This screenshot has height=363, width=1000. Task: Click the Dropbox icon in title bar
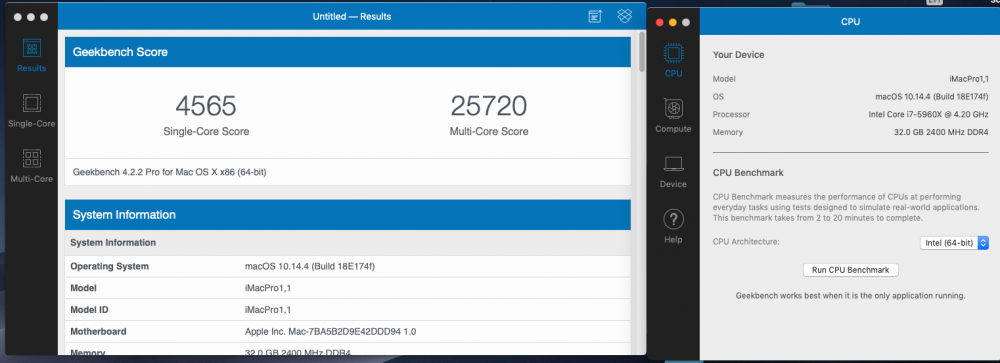coord(624,16)
